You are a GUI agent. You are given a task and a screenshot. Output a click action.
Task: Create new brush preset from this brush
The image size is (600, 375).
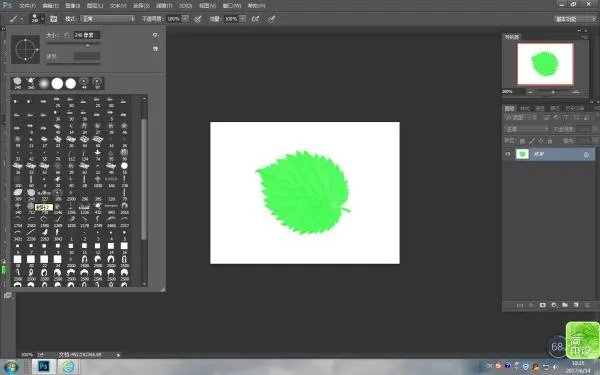(x=156, y=49)
